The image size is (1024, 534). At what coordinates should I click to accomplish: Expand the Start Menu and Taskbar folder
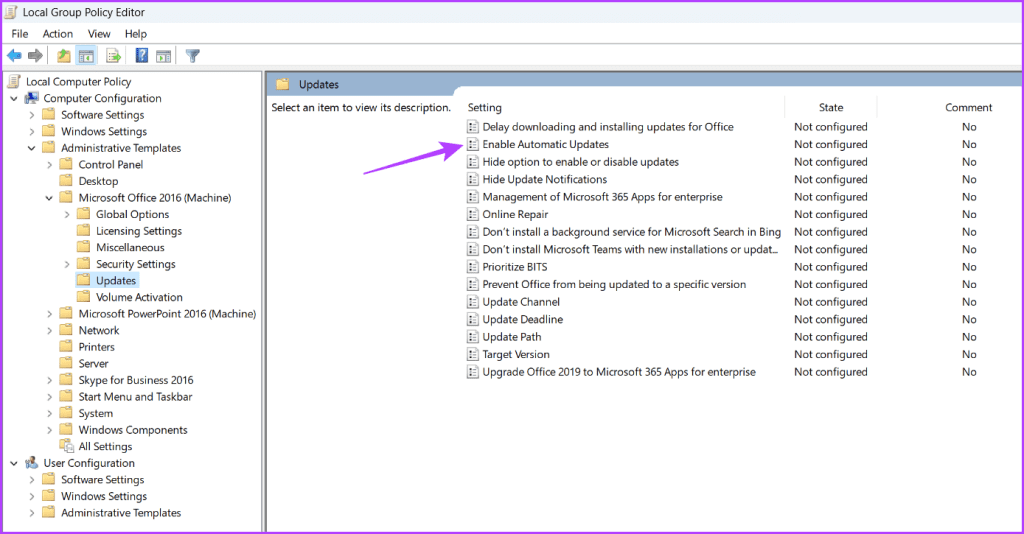tap(49, 397)
